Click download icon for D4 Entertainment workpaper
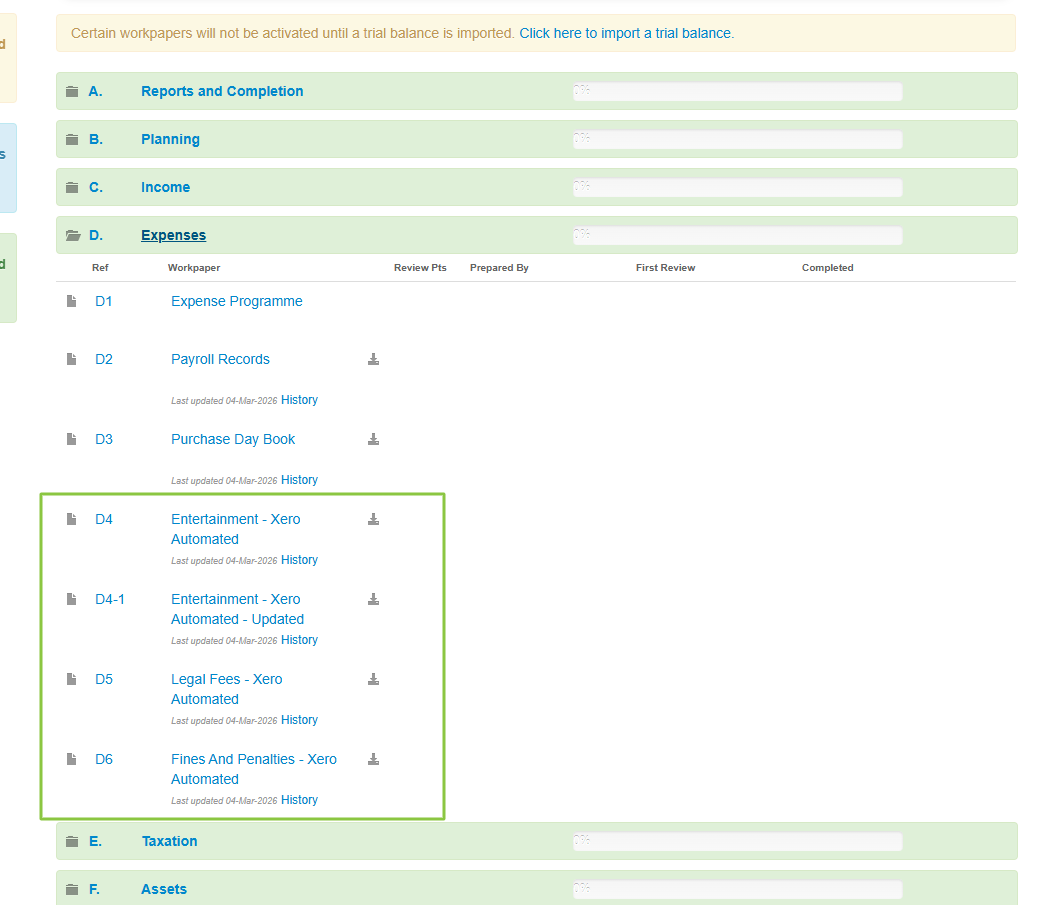This screenshot has width=1052, height=905. point(373,520)
